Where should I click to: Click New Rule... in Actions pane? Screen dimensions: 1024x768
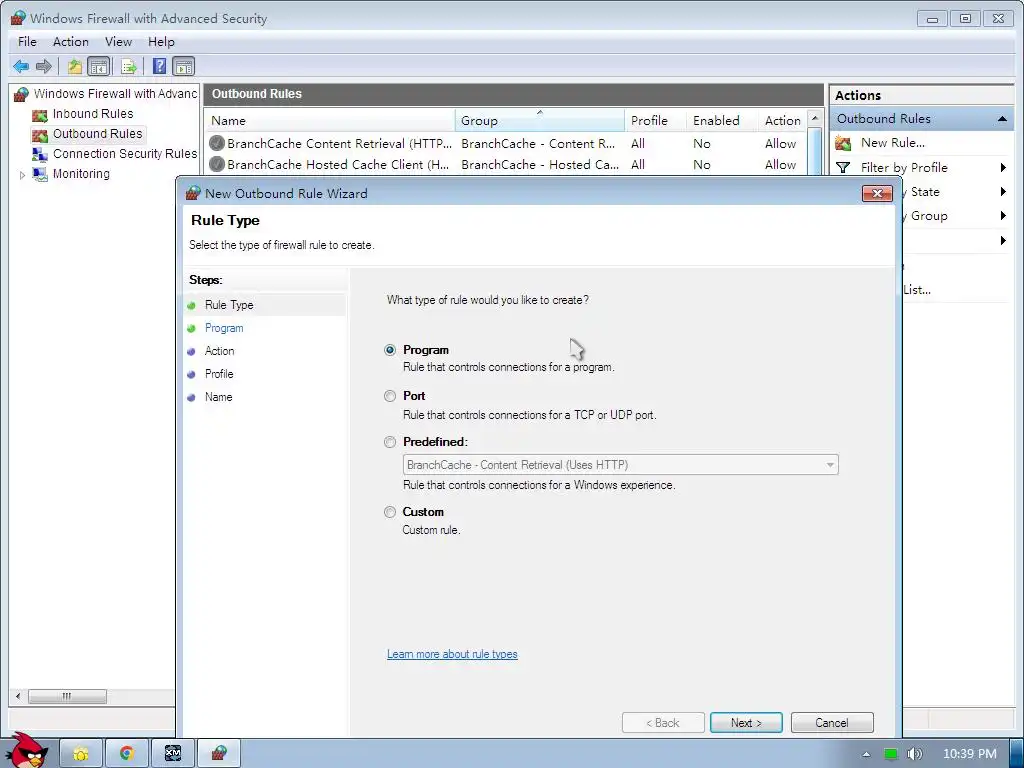click(x=893, y=143)
